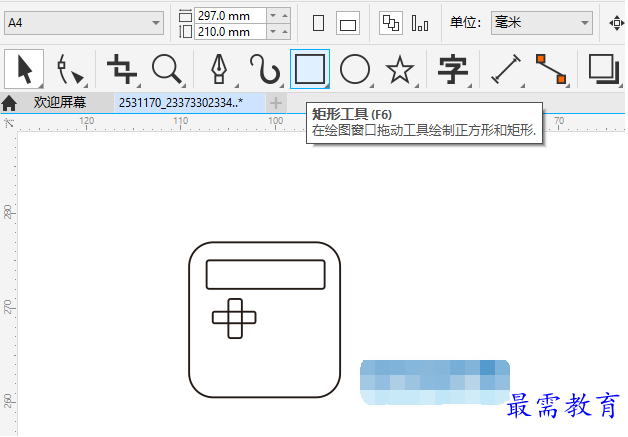Select the Zoom magnifier tool
Image resolution: width=628 pixels, height=437 pixels.
pos(167,69)
